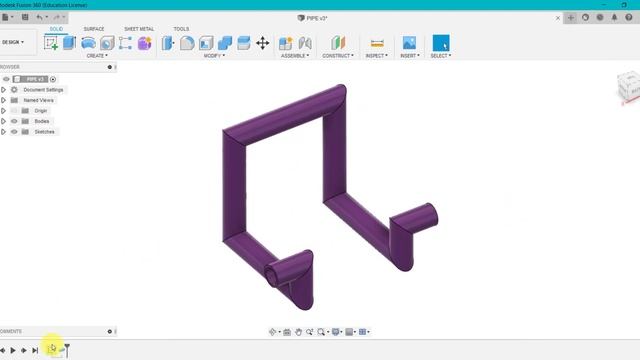Open the INSERT panel dropdown
The width and height of the screenshot is (640, 360).
click(410, 56)
